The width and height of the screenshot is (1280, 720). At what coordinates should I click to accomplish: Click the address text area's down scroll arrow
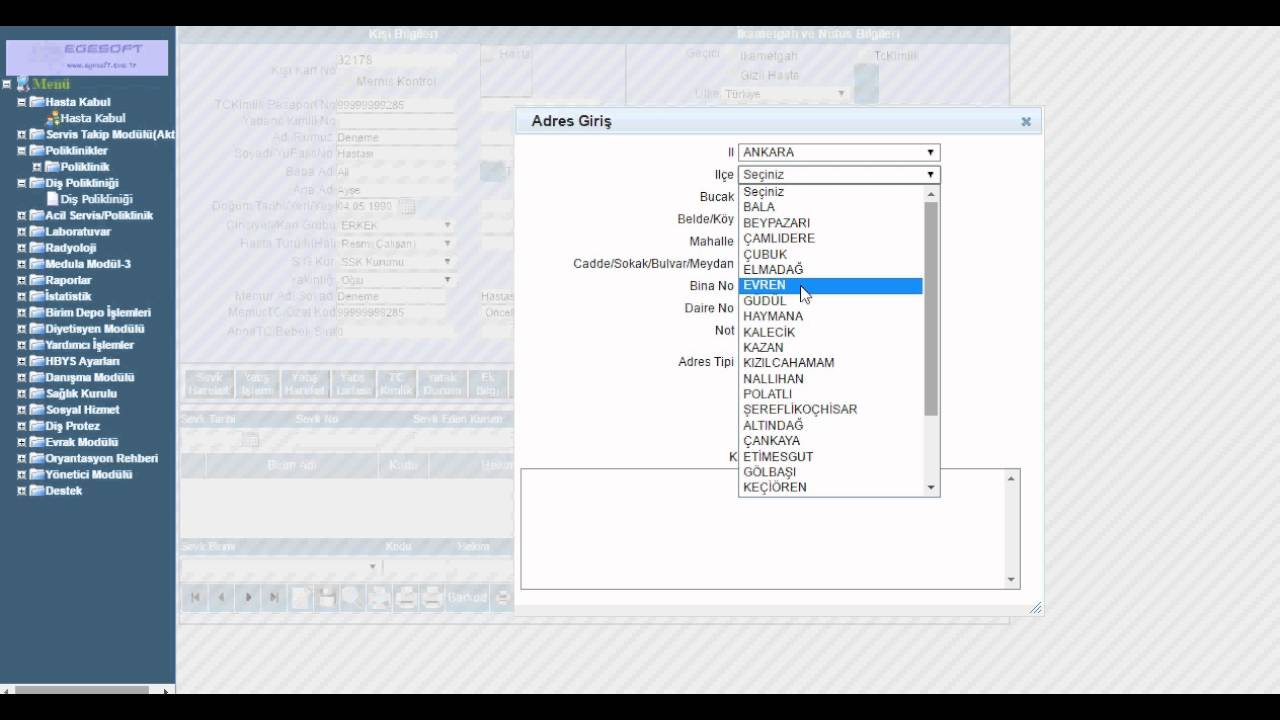pyautogui.click(x=1012, y=580)
